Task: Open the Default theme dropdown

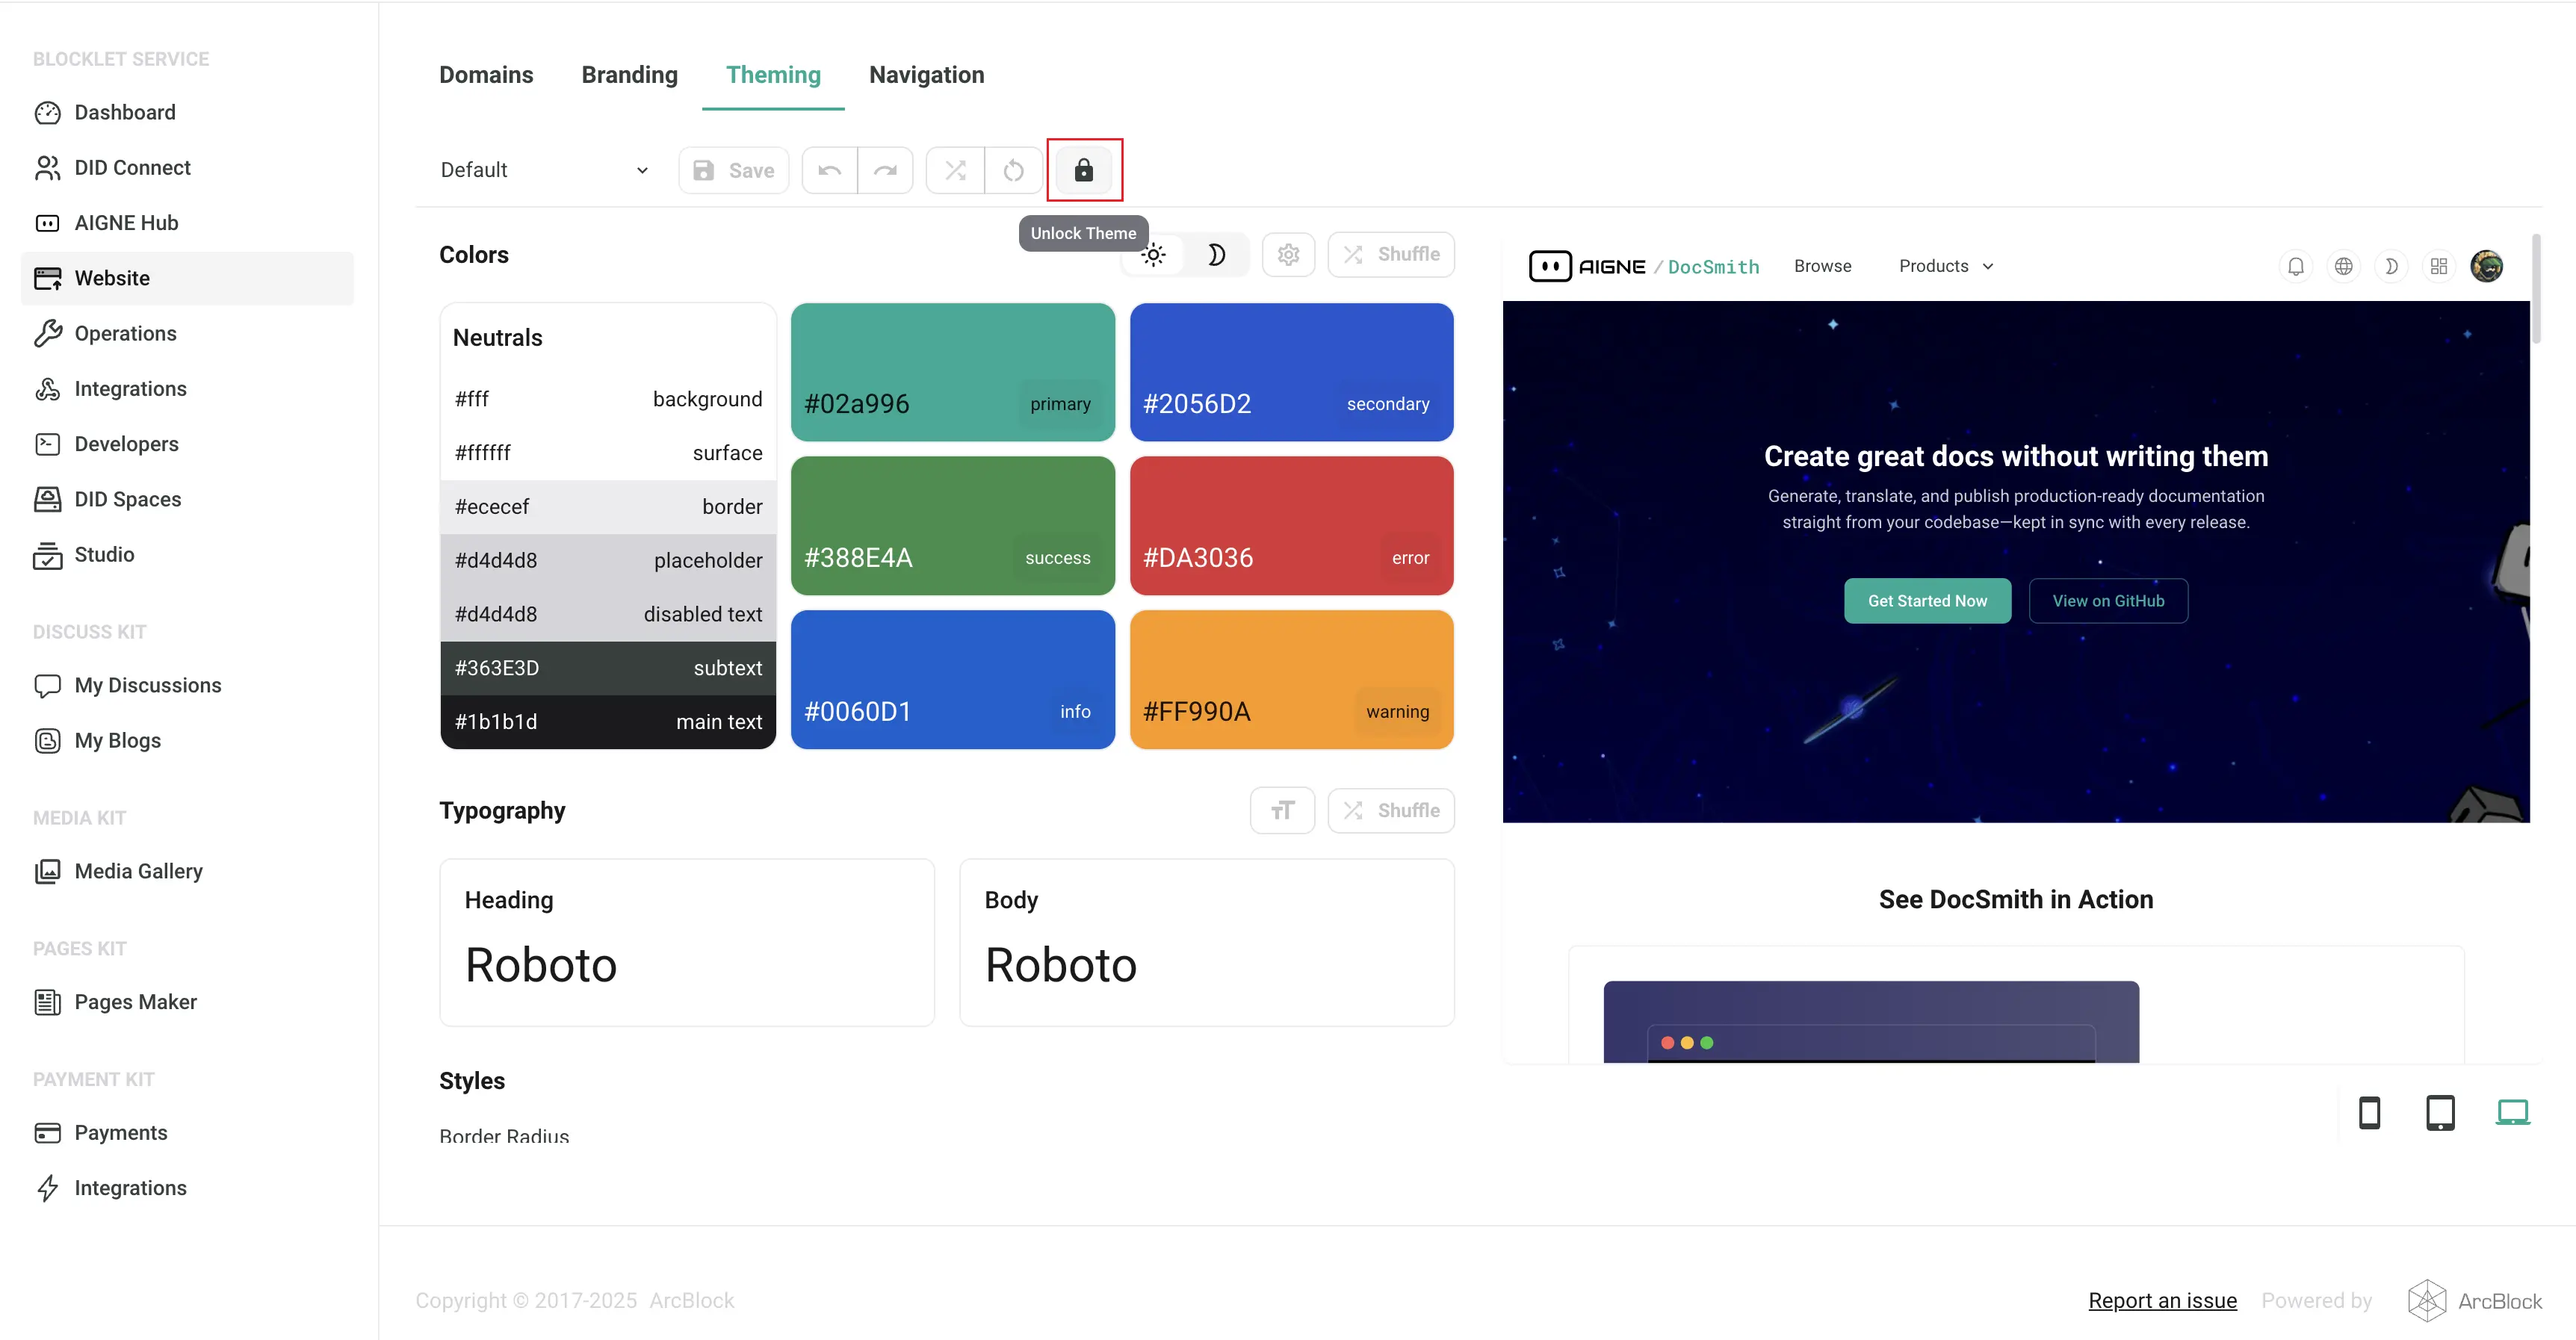Action: pos(543,170)
